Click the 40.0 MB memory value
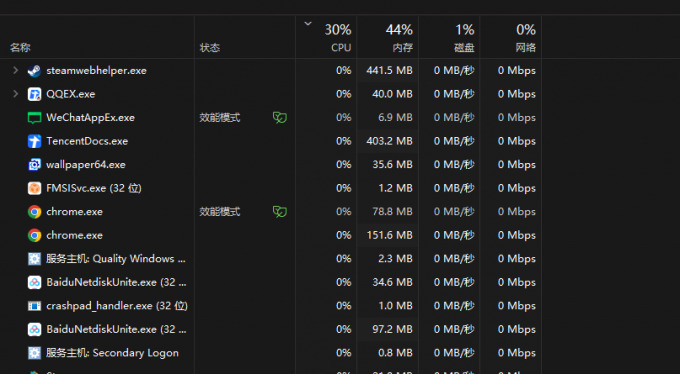 392,94
